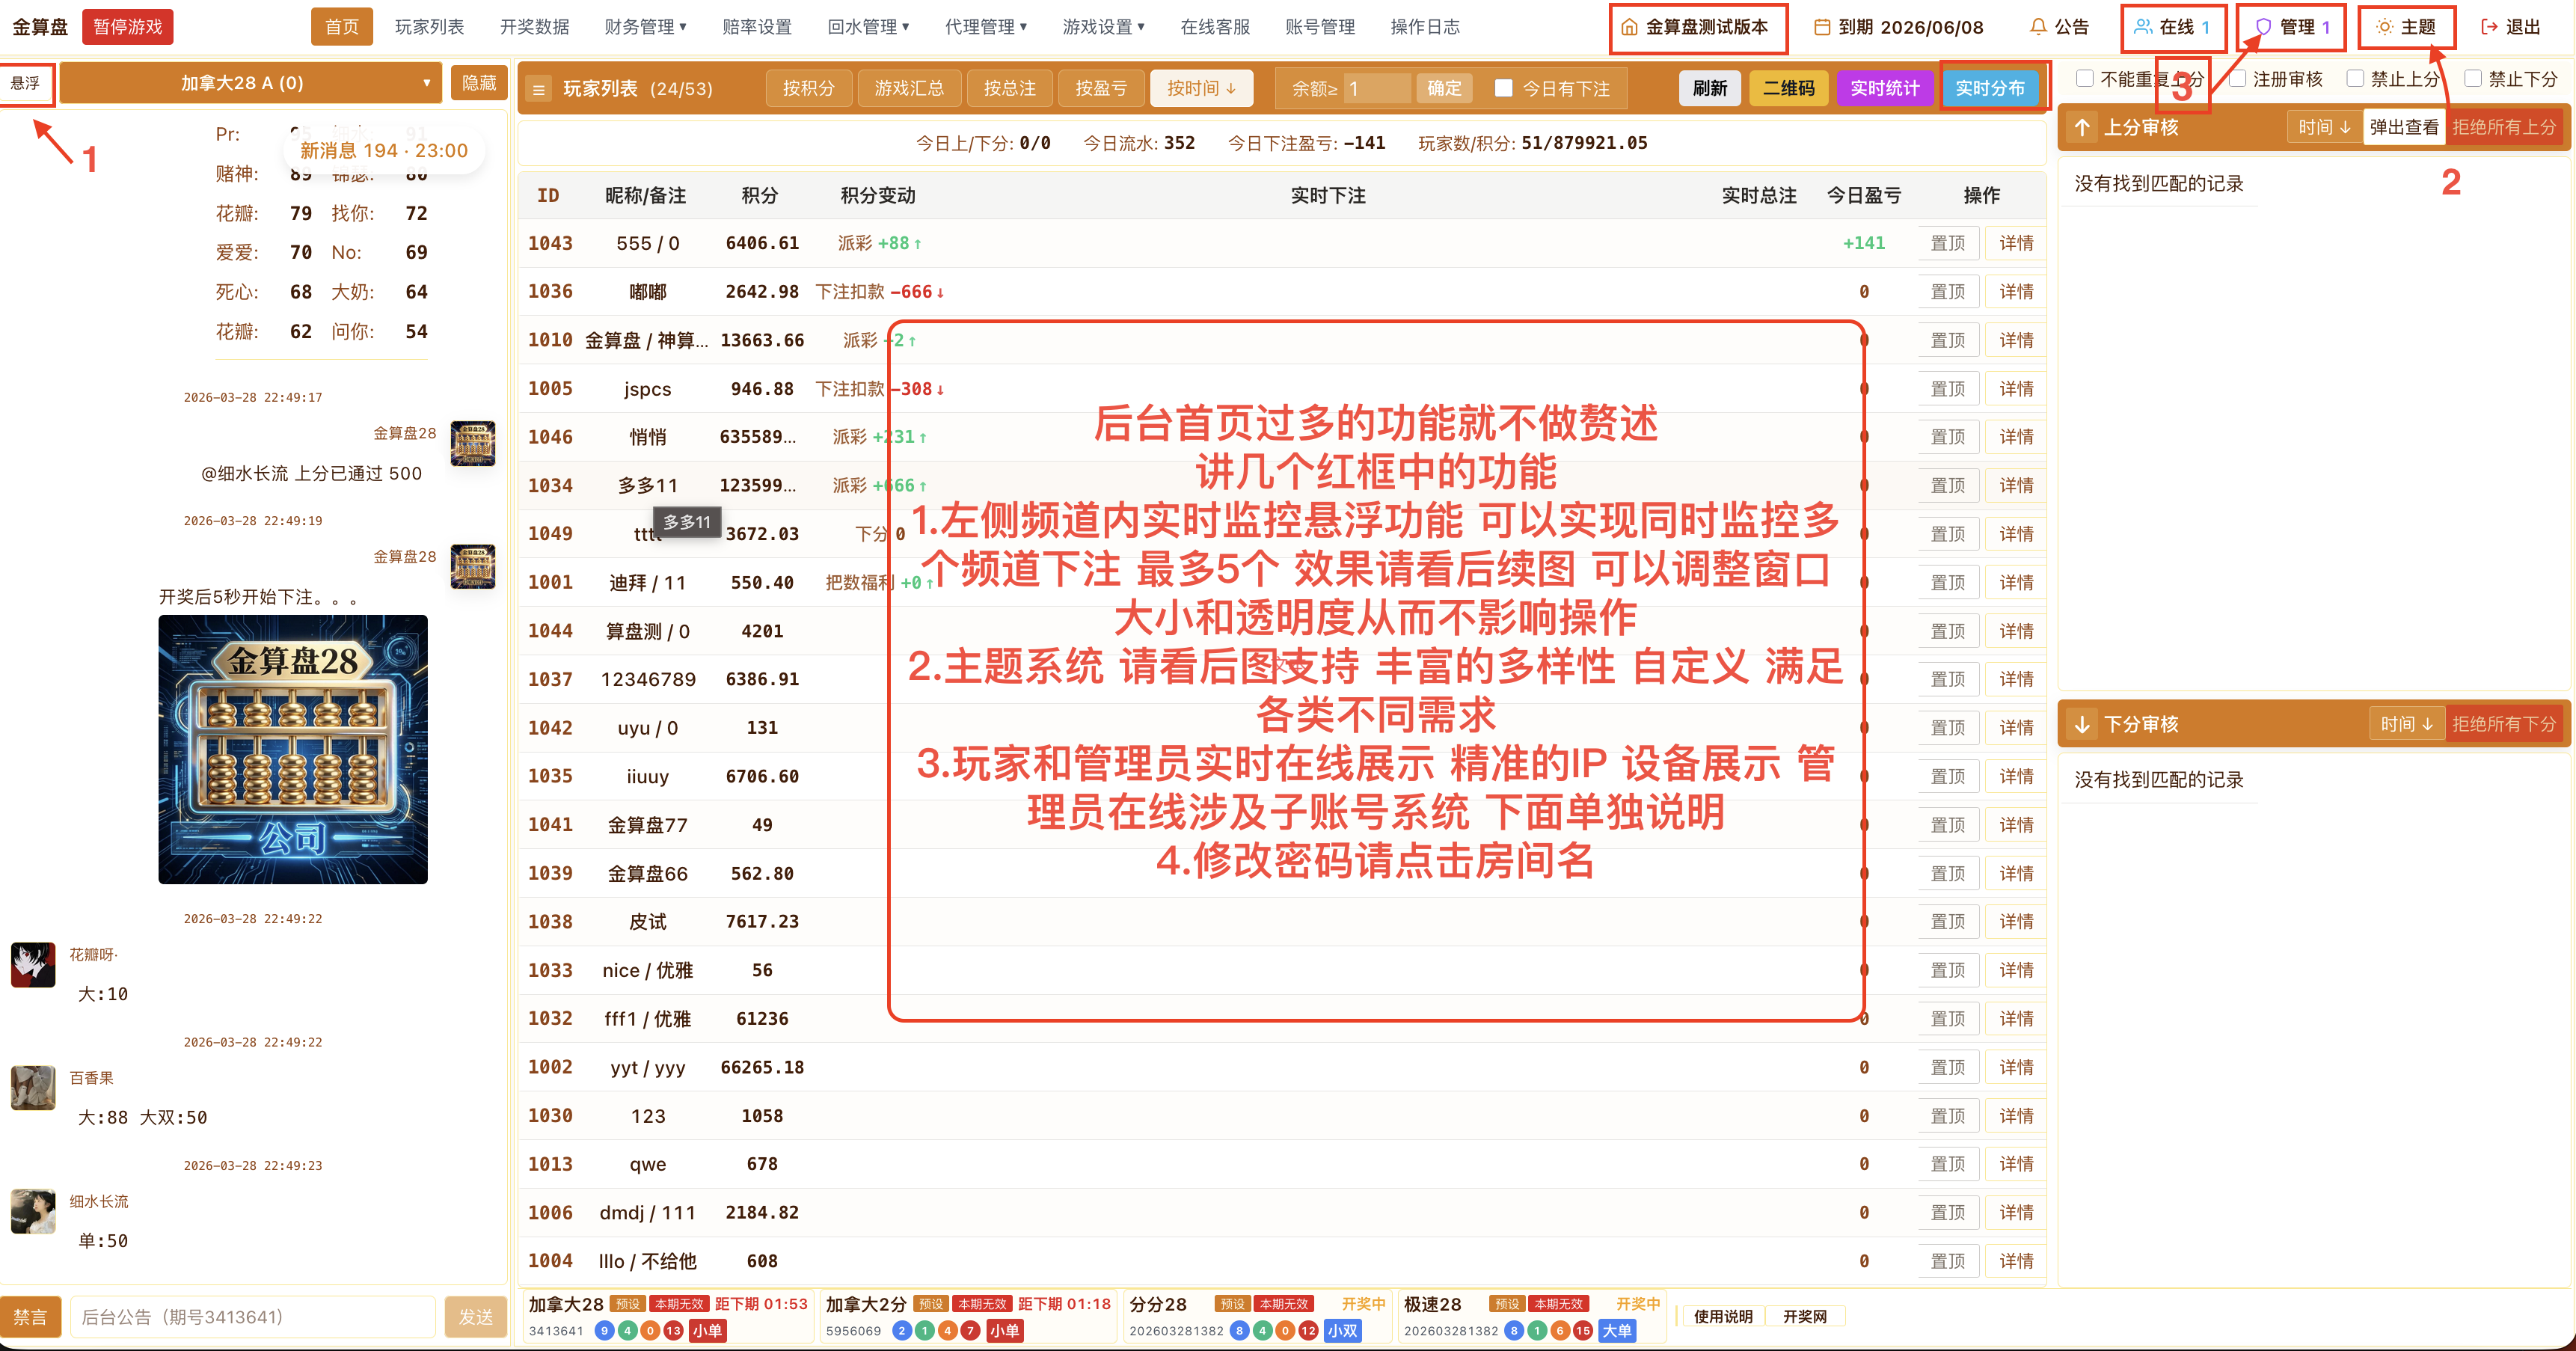
Task: Open 使用说明 link in footer
Action: coord(1723,1316)
